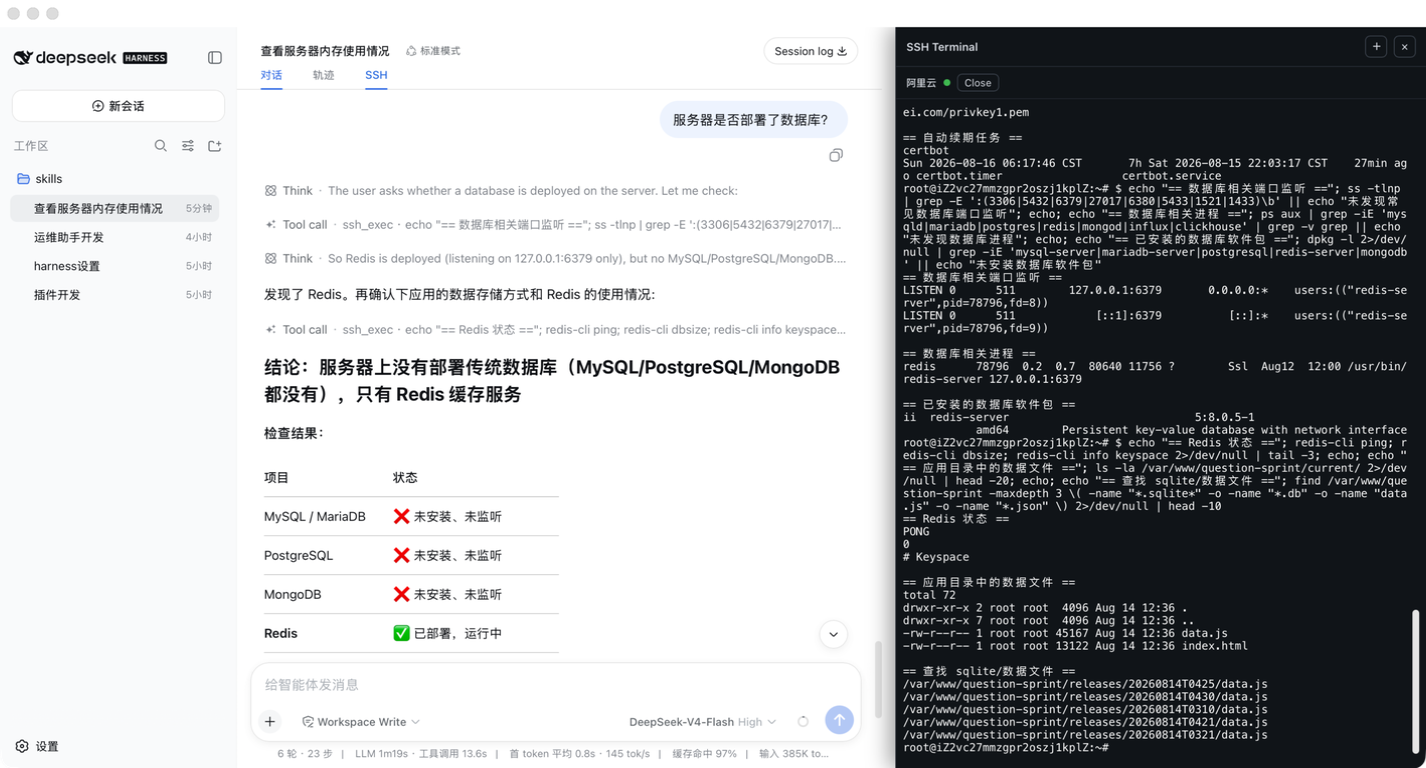This screenshot has width=1426, height=768.
Task: Send the message with the arrow button
Action: coord(839,719)
